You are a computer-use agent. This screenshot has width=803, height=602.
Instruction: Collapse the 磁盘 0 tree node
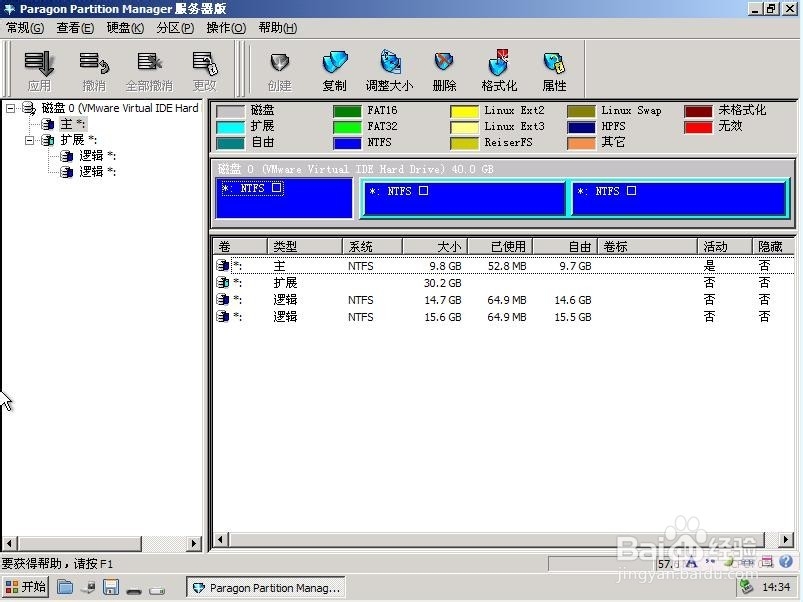(10, 108)
